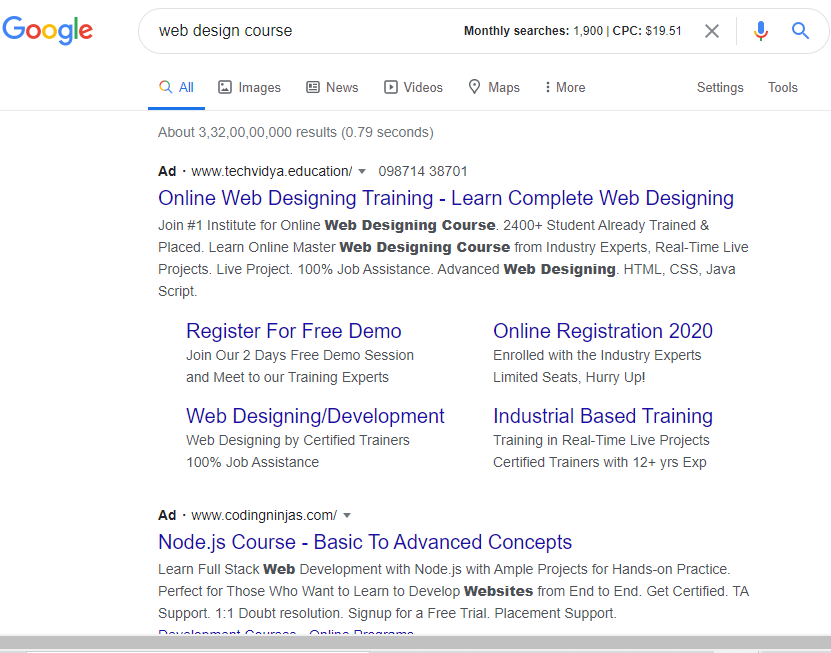Screen dimensions: 831x653
Task: Click Enrolled with the Industry Experts text
Action: (597, 355)
